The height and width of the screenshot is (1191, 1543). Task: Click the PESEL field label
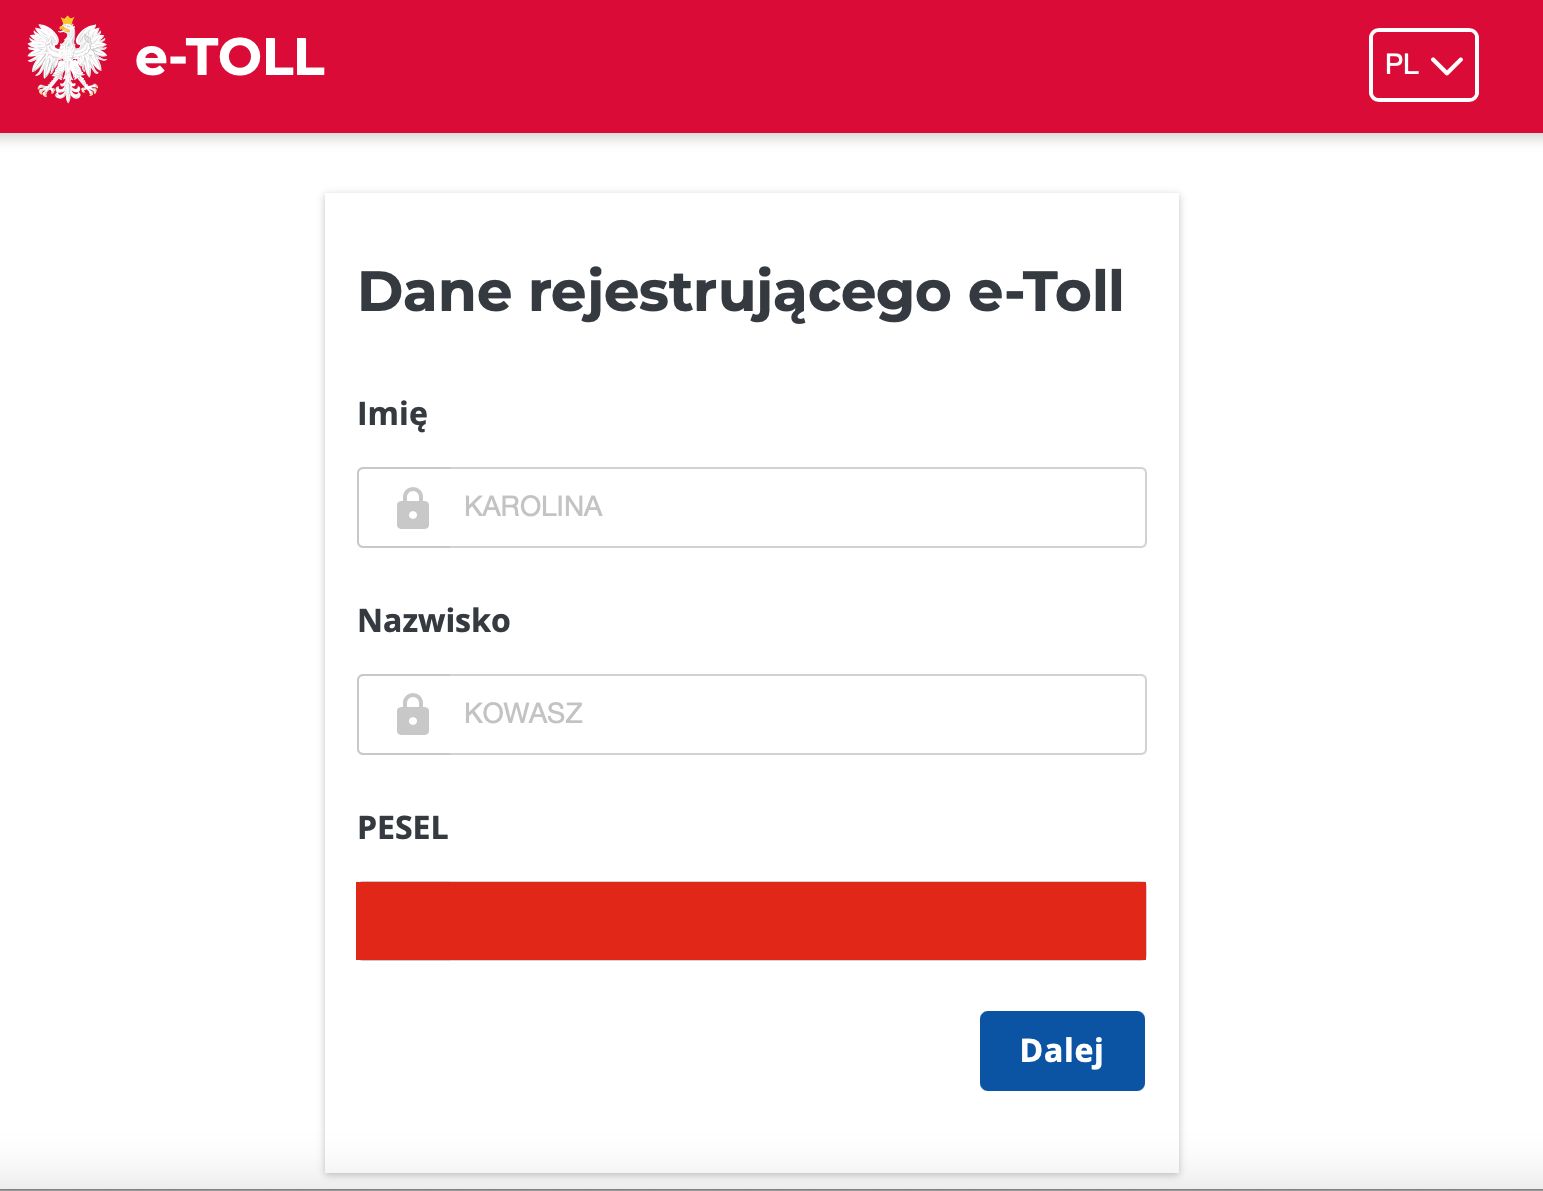tap(403, 828)
